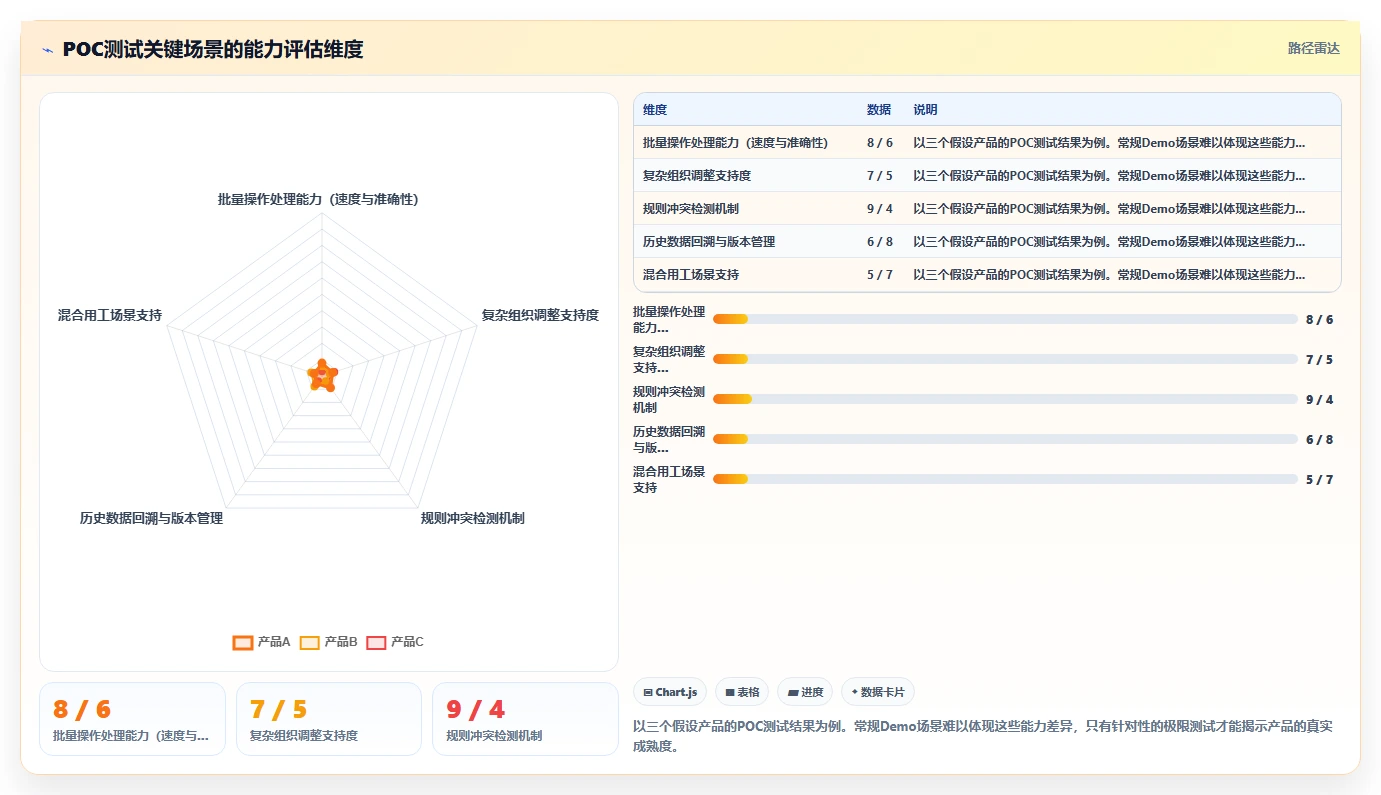
Task: Click the description cell in 规则冲突检测机制 row
Action: (x=1109, y=209)
